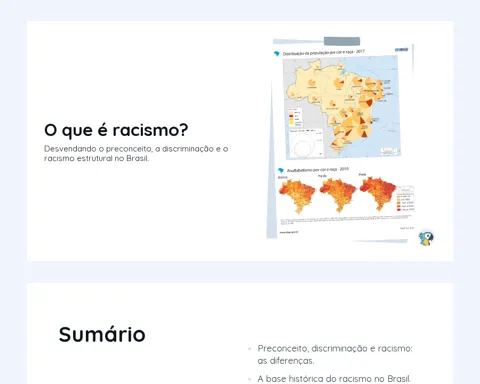Select the Branca illiteracy map of Brazil
The image size is (480, 384).
coord(296,196)
